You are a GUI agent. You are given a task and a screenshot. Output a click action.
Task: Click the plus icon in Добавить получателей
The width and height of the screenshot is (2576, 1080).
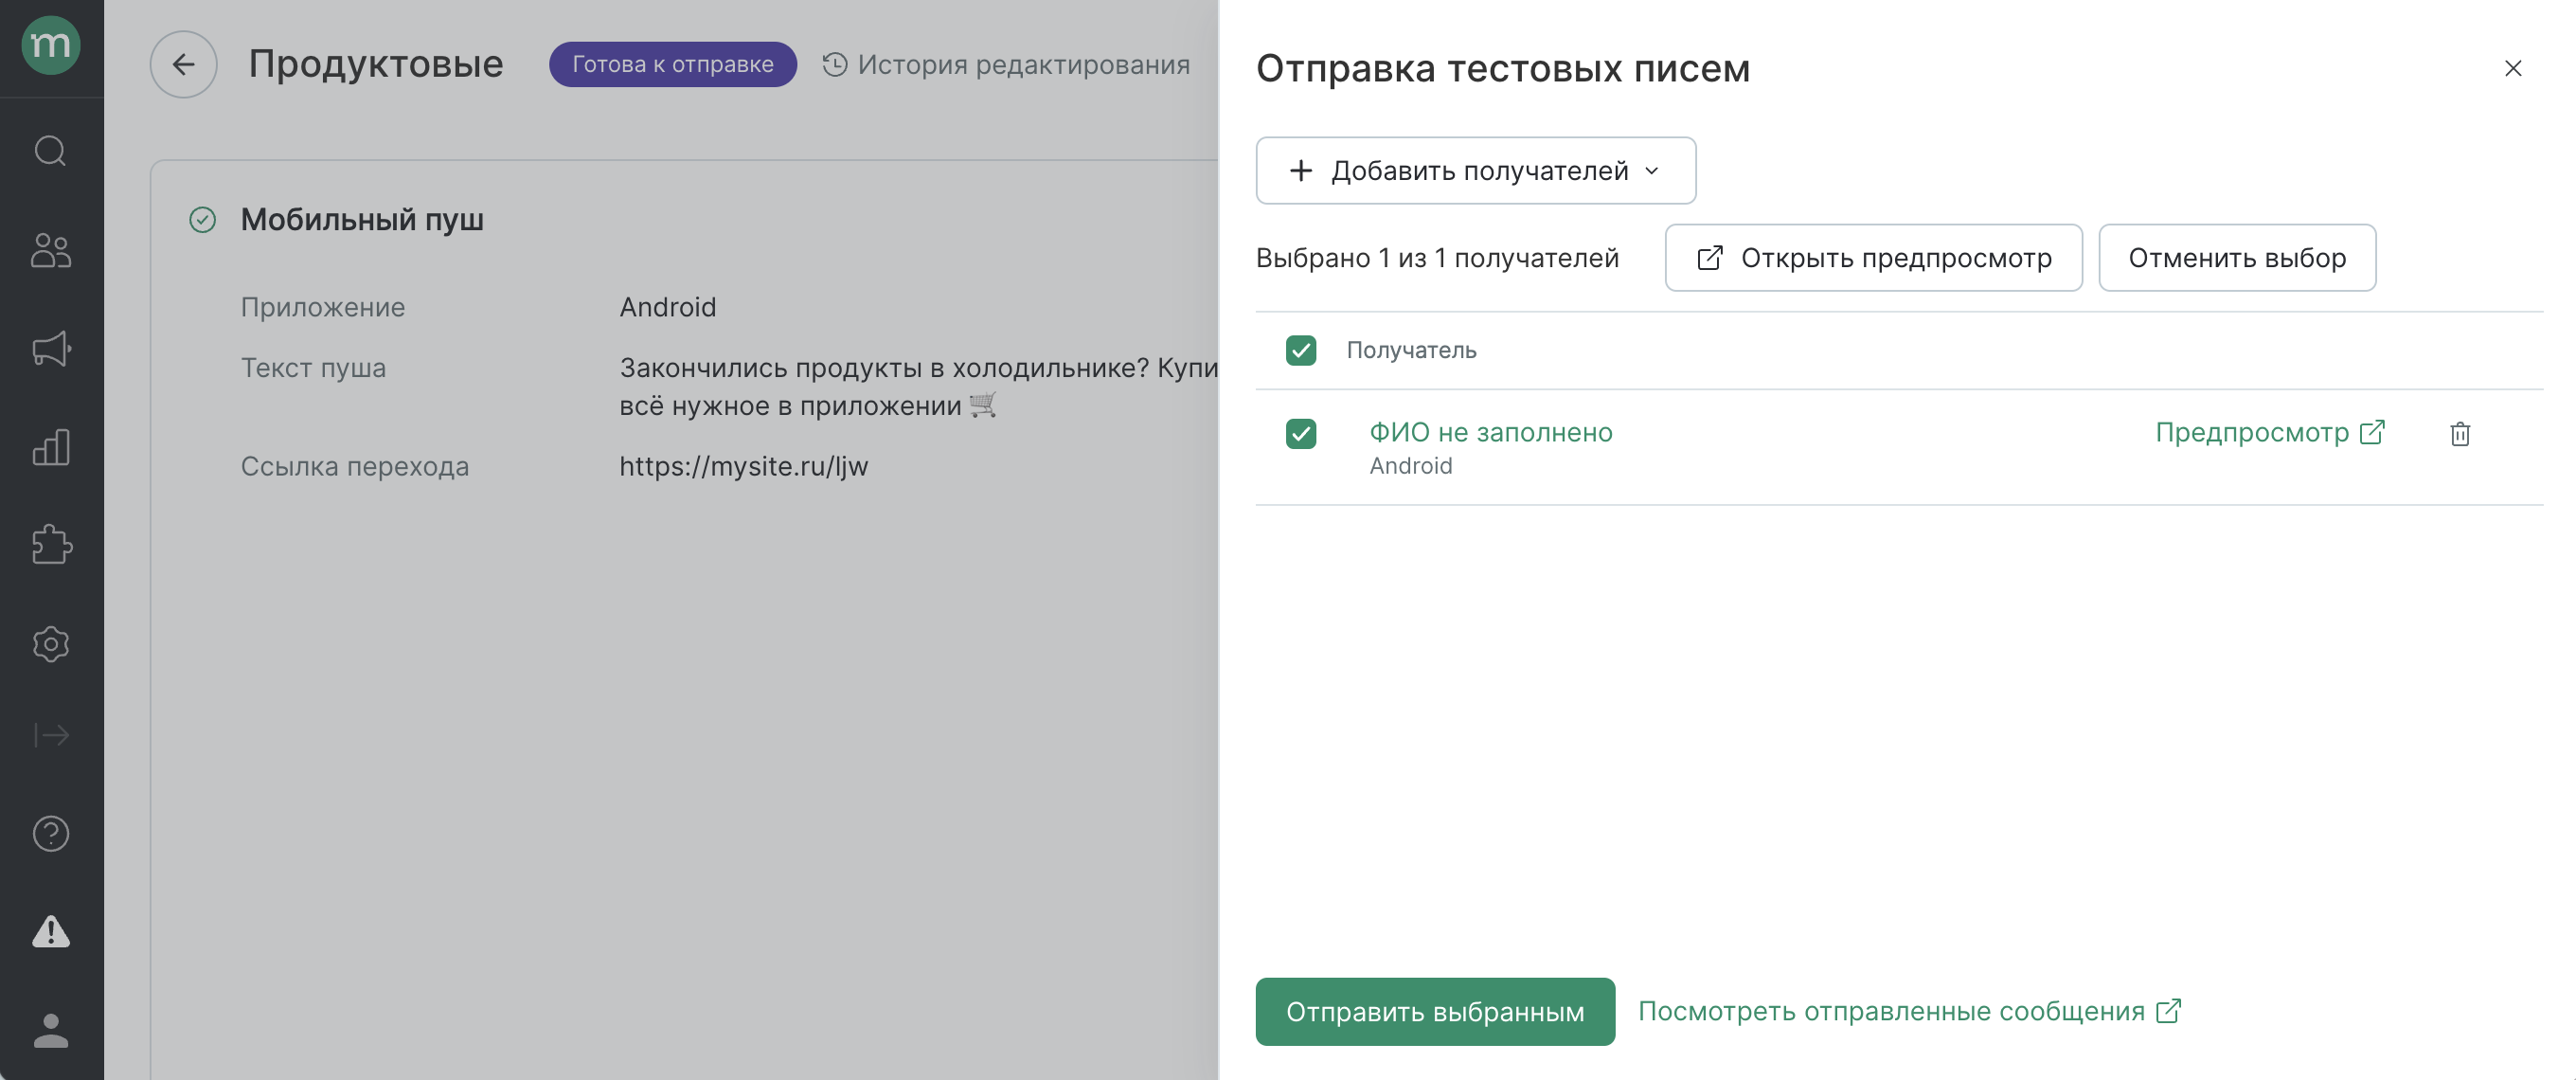pos(1300,171)
